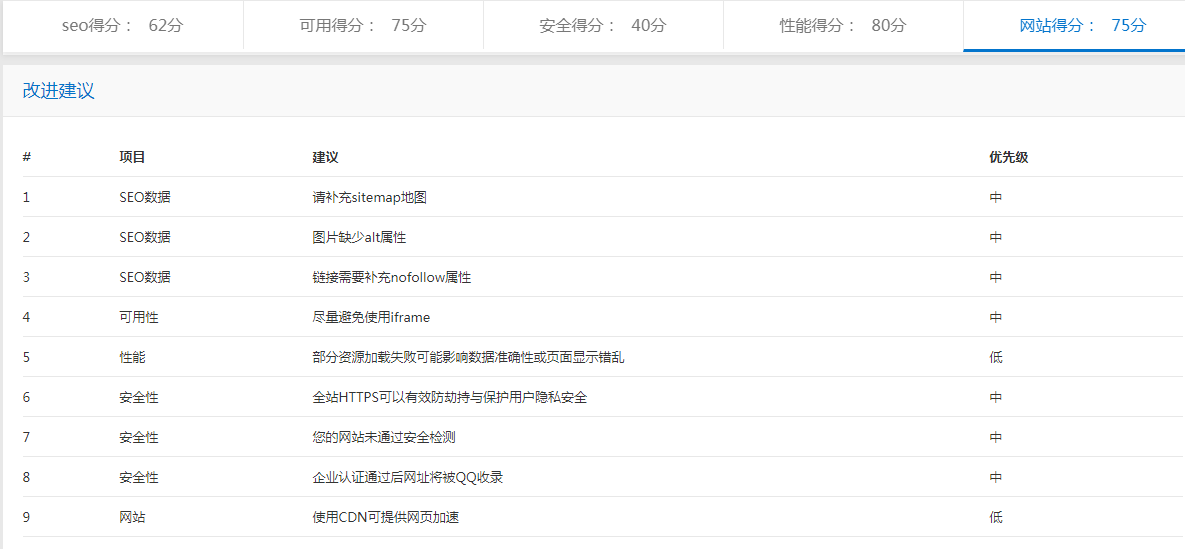The image size is (1185, 549).
Task: Click the 建议 column header
Action: 326,158
